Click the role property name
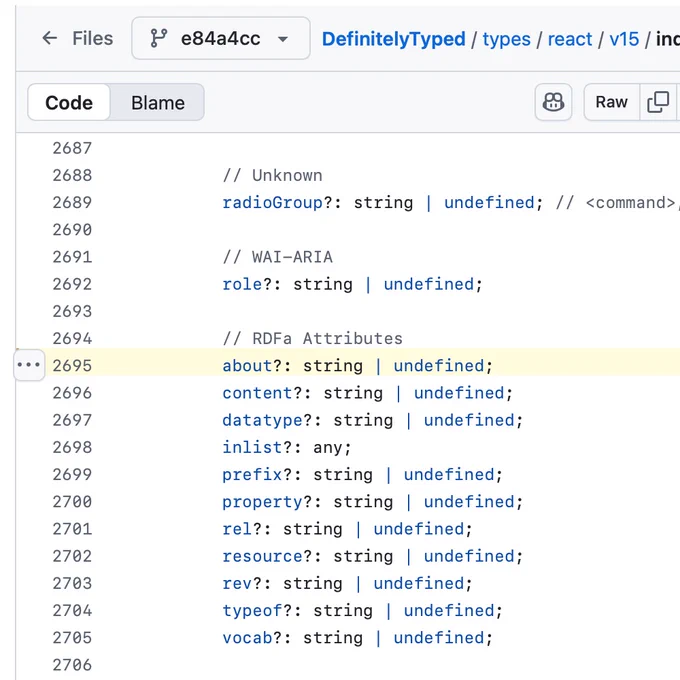This screenshot has height=680, width=680. 242,284
